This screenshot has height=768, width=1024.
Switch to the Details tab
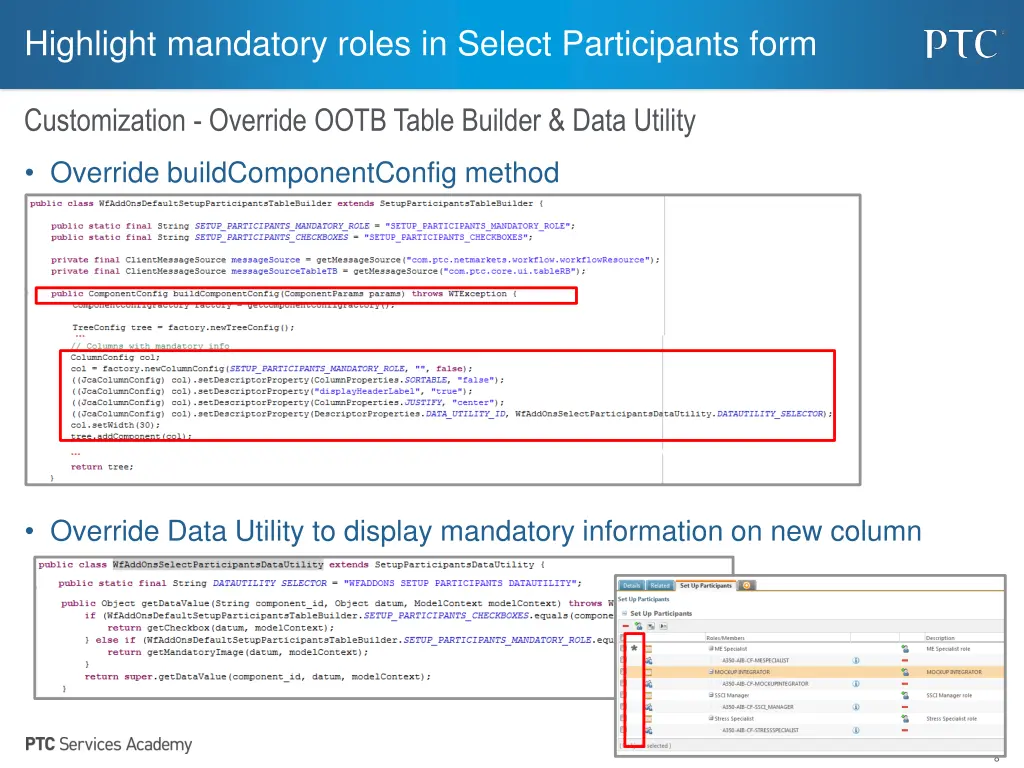632,585
